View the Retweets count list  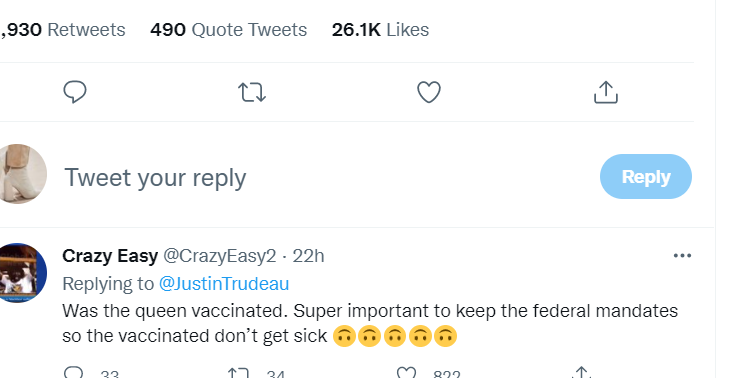point(63,30)
